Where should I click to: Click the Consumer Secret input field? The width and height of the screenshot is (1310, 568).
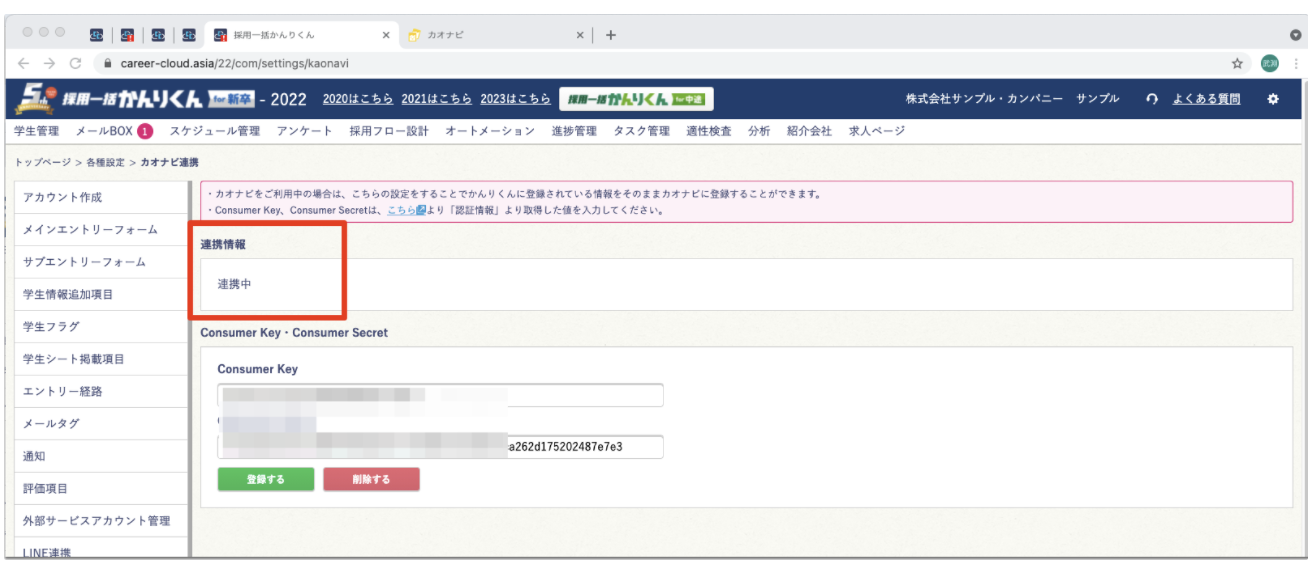pyautogui.click(x=440, y=446)
